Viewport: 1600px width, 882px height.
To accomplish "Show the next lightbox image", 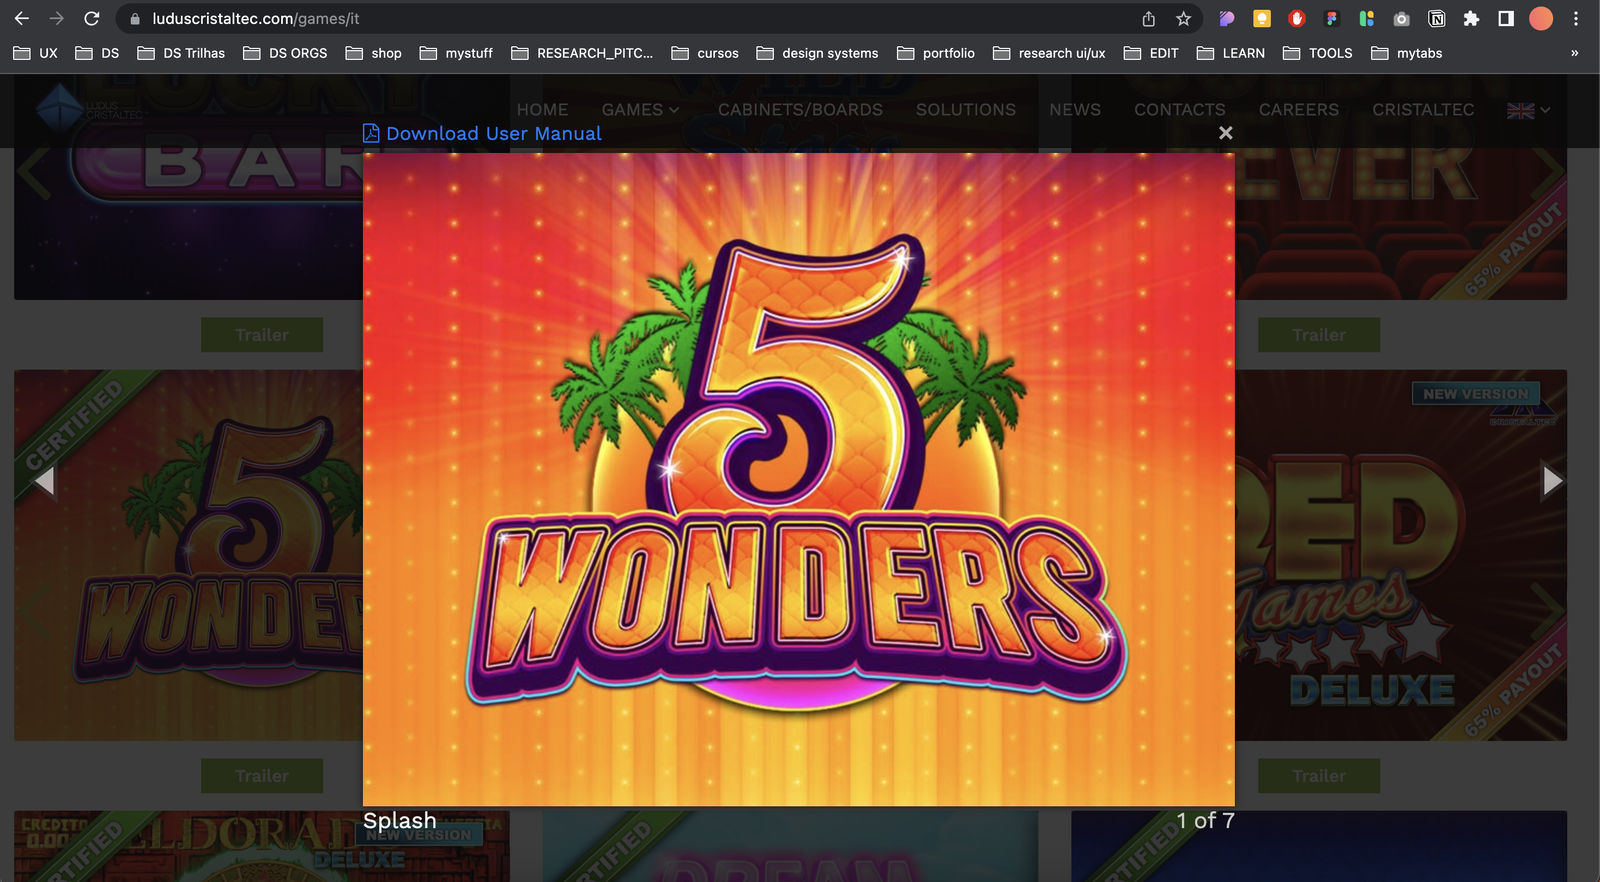I will 1552,481.
